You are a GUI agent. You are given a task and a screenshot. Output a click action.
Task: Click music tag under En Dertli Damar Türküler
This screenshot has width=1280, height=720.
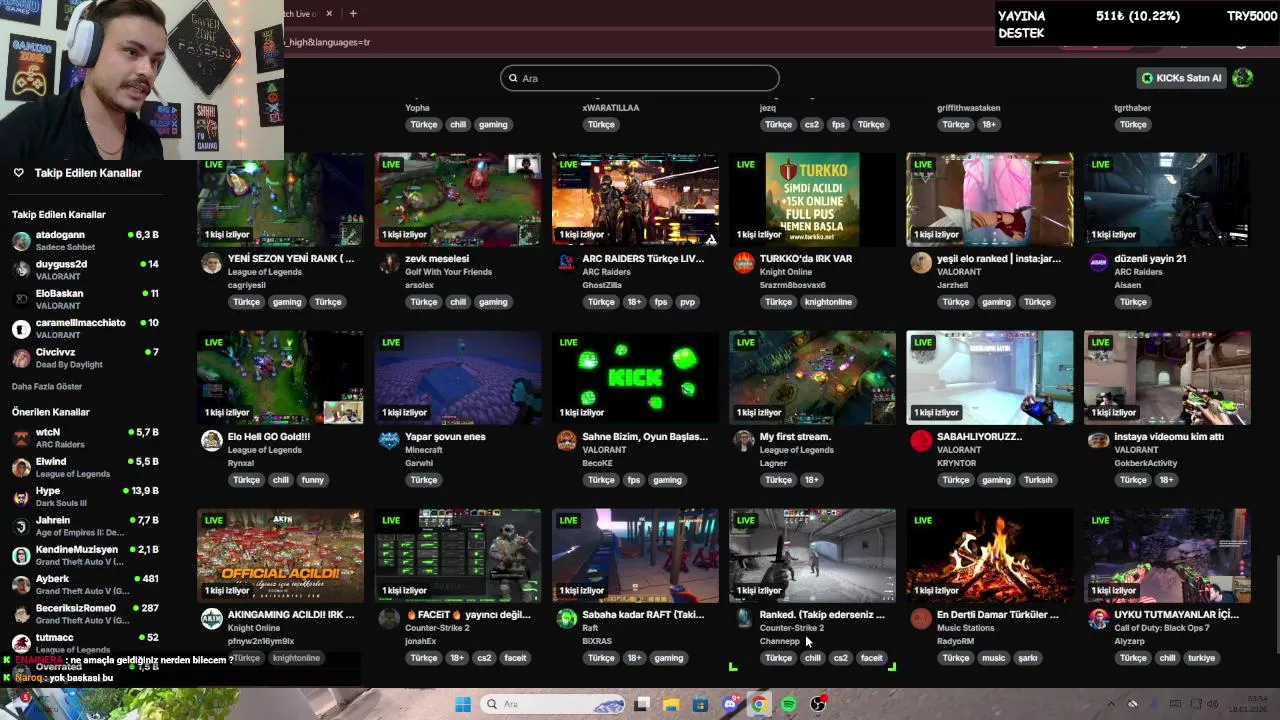[993, 658]
